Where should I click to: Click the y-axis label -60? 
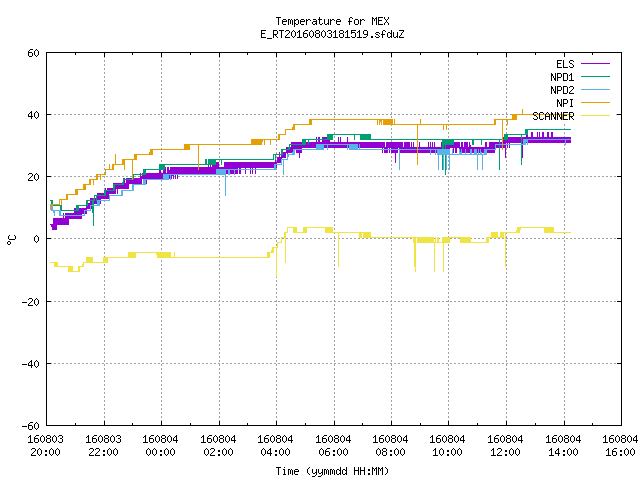coord(31,426)
